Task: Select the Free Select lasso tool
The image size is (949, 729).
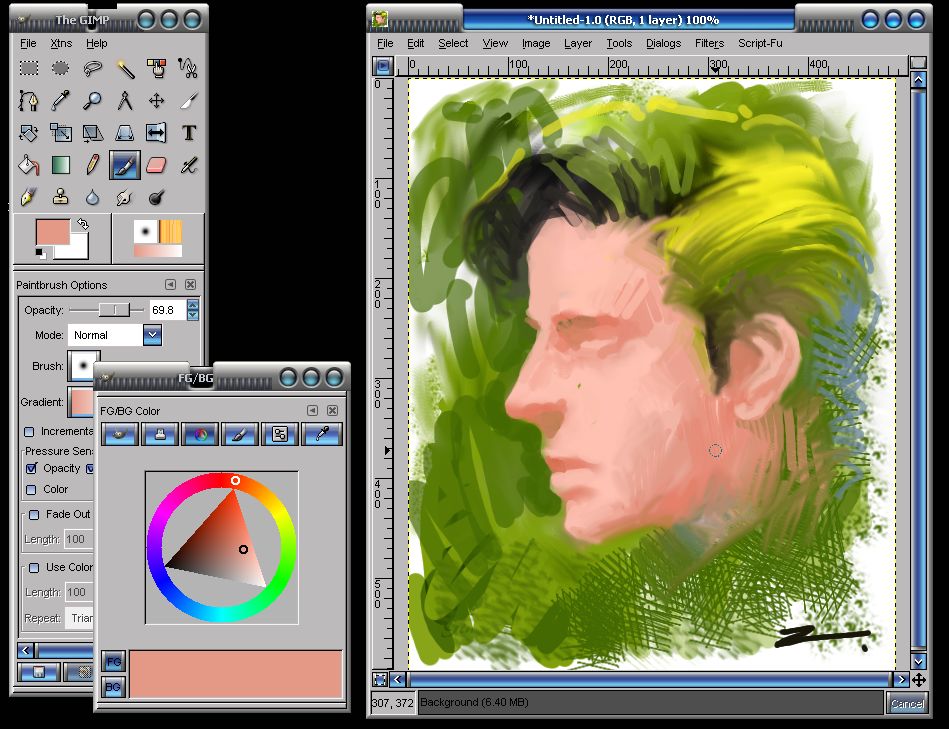Action: (93, 68)
